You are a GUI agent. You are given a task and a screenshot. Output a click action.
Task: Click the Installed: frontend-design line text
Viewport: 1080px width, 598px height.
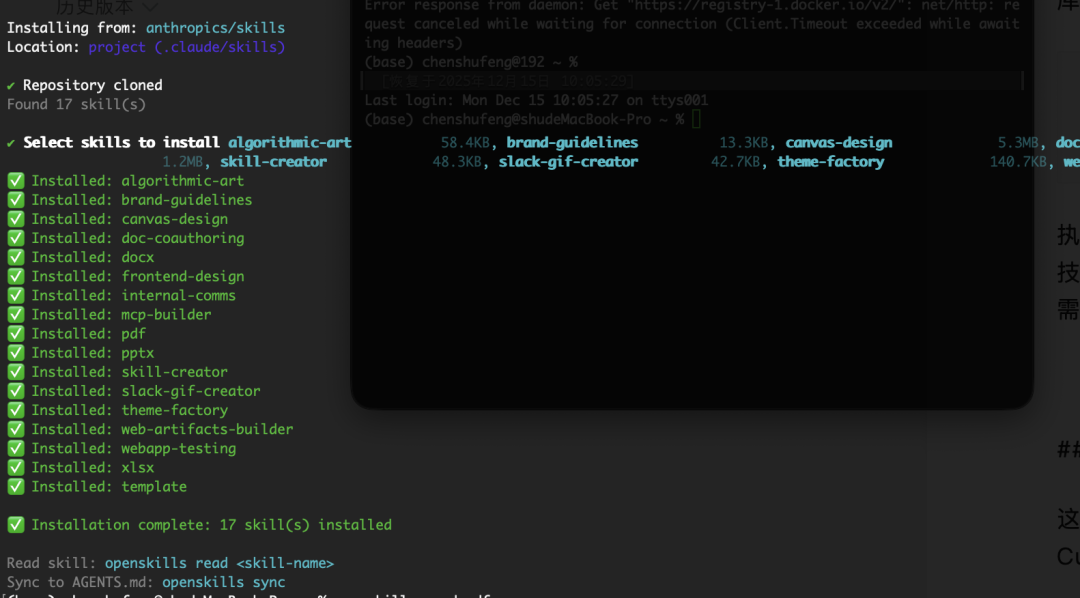click(138, 277)
